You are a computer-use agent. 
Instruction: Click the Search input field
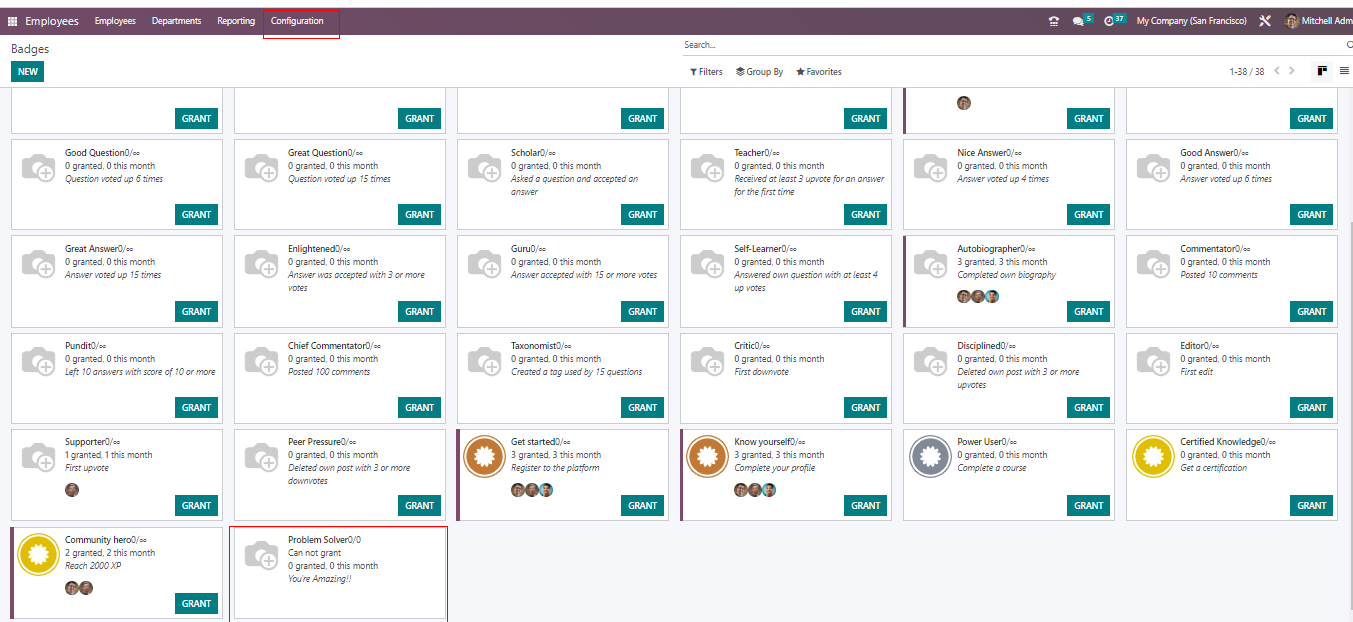click(x=1010, y=45)
